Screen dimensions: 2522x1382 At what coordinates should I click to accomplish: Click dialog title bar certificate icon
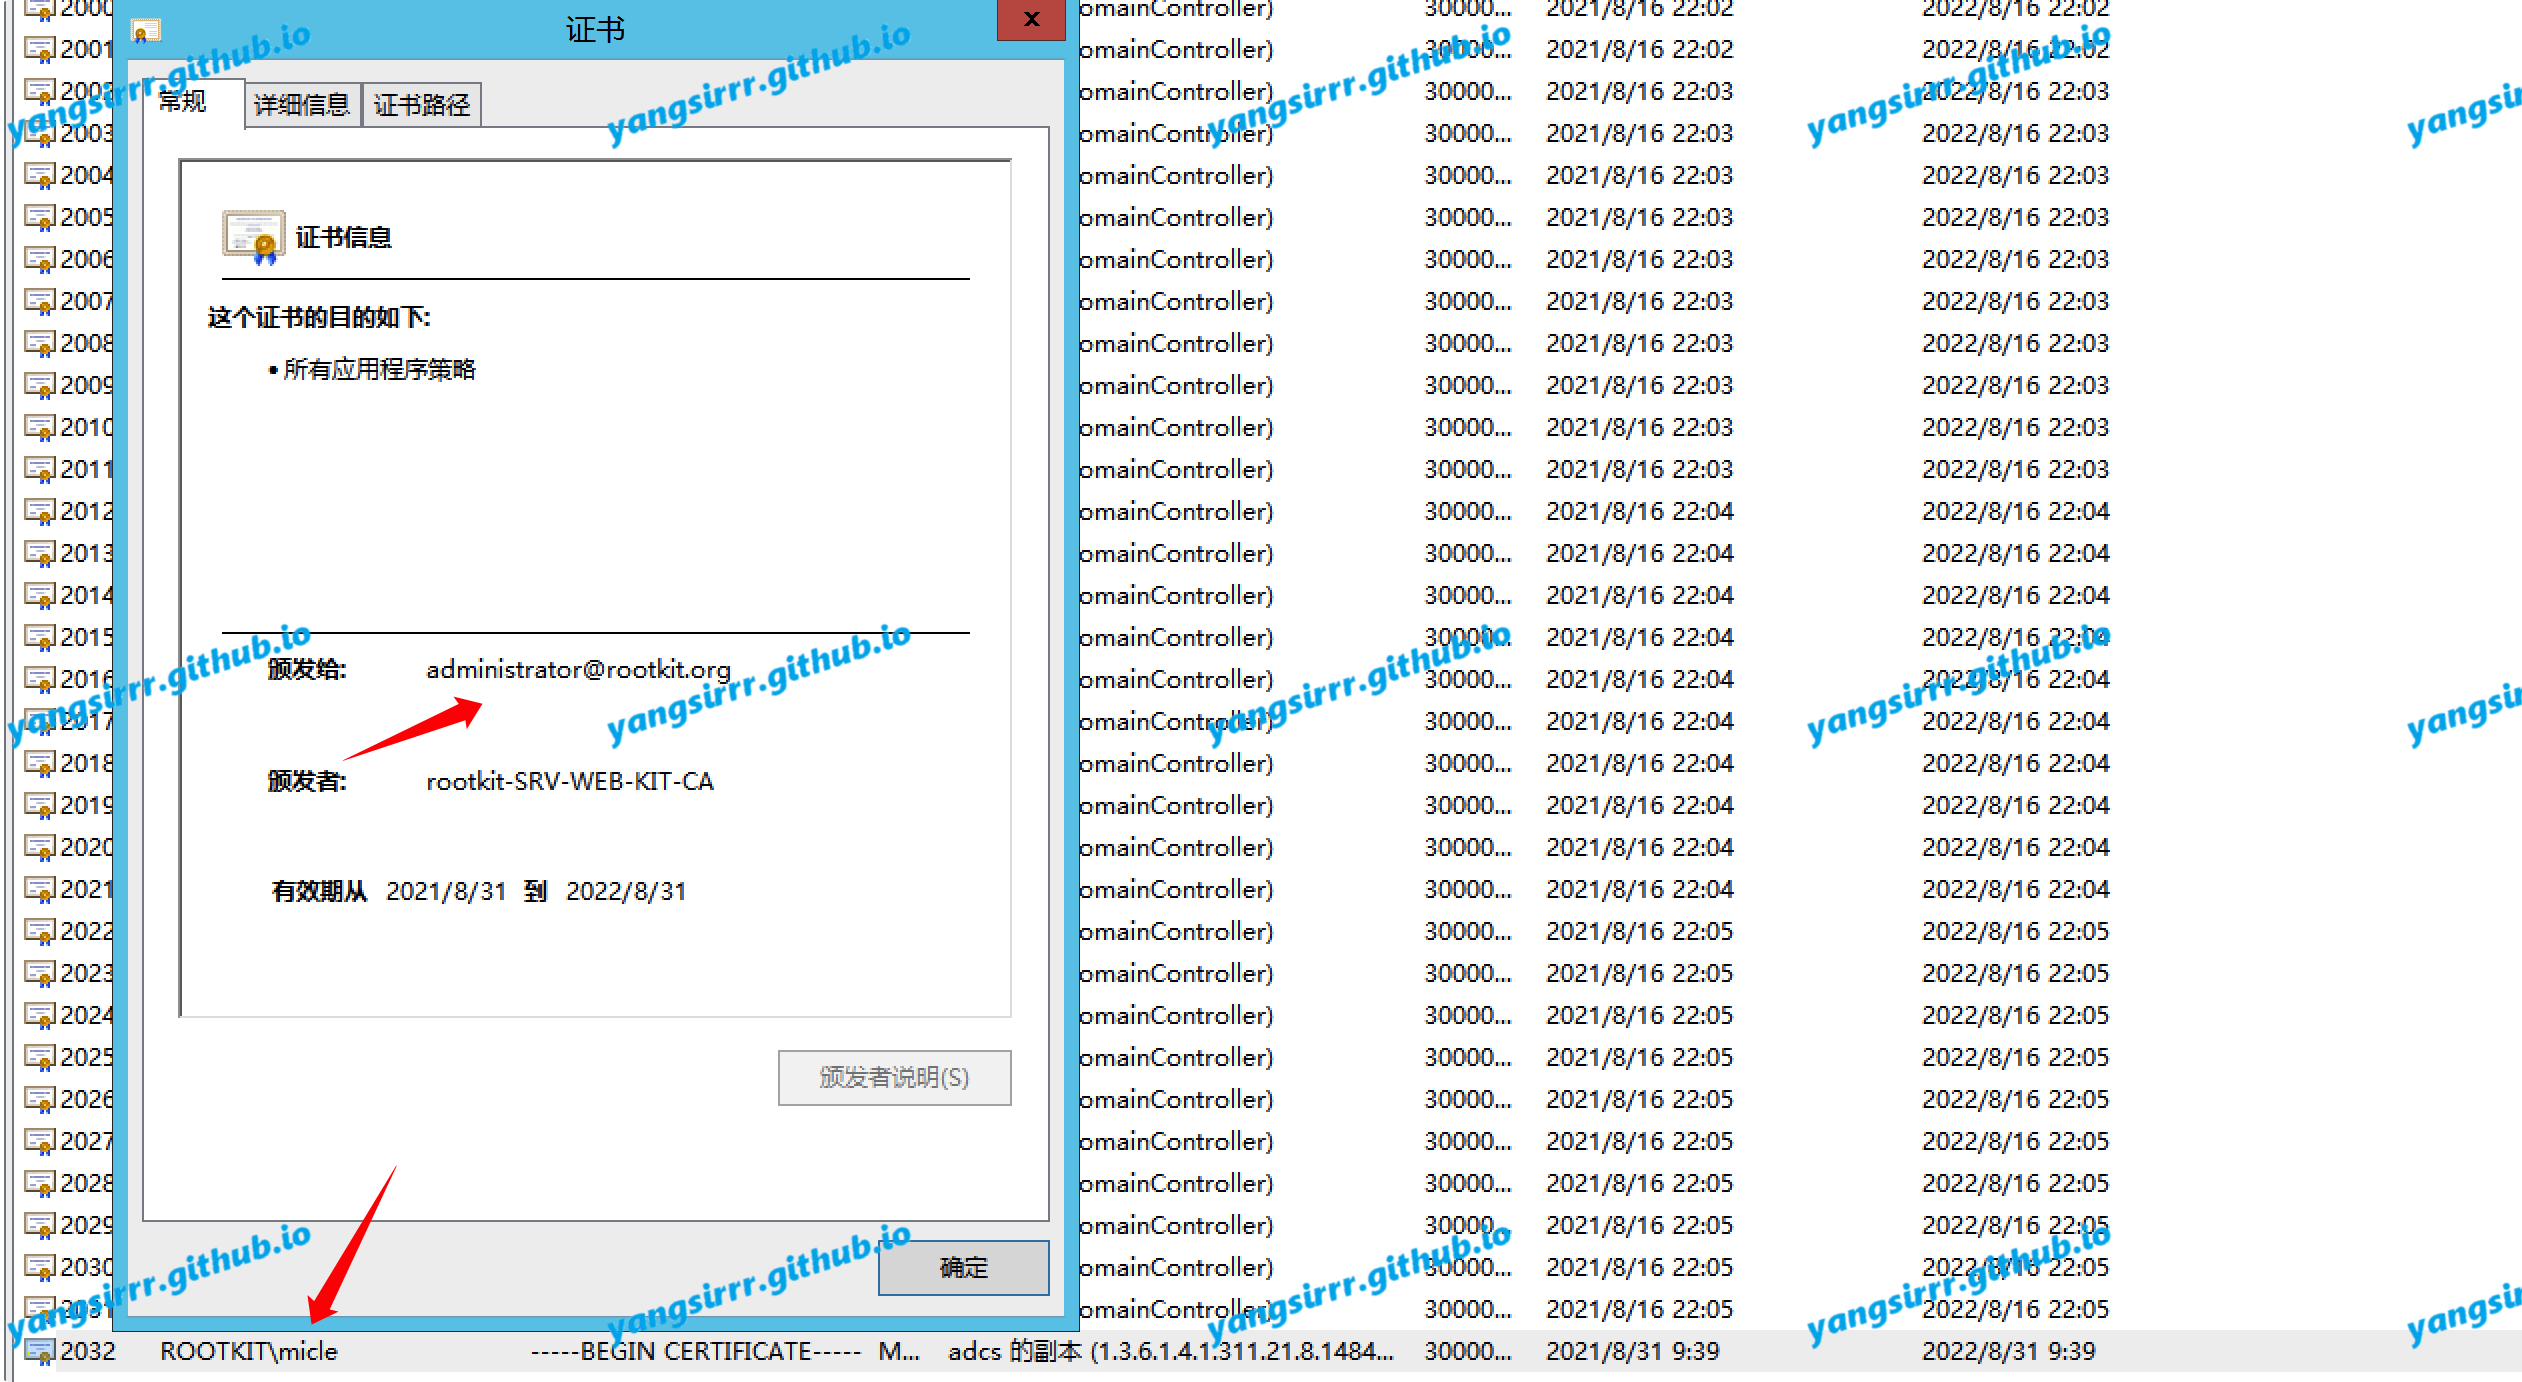[x=146, y=32]
